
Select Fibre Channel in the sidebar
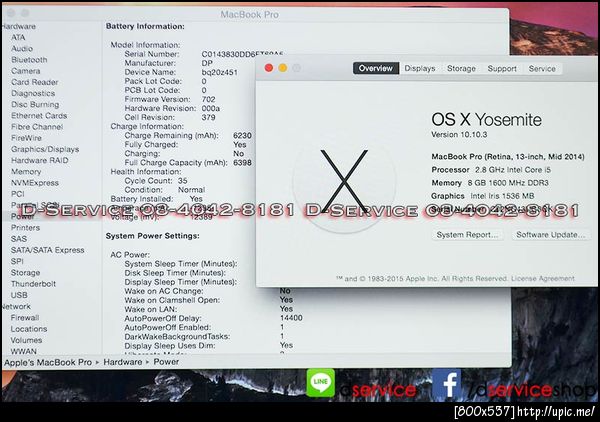click(37, 127)
